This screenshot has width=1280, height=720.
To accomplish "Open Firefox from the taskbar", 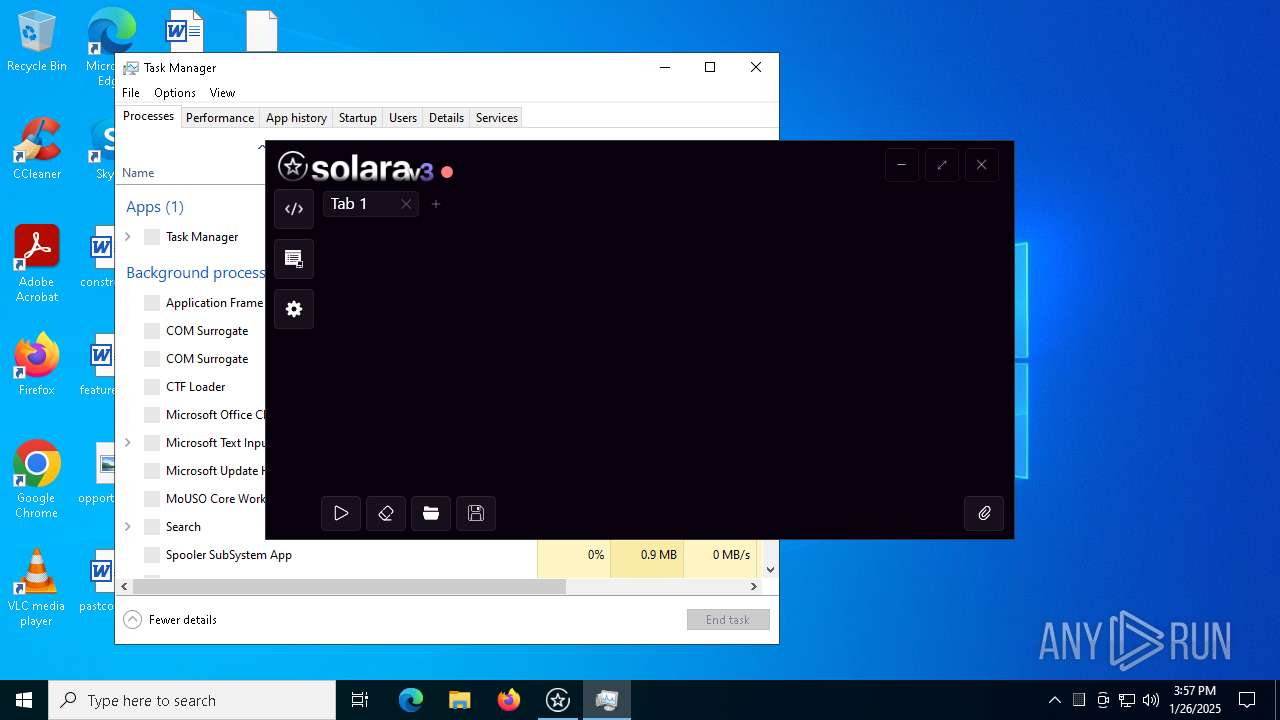I will (x=508, y=700).
